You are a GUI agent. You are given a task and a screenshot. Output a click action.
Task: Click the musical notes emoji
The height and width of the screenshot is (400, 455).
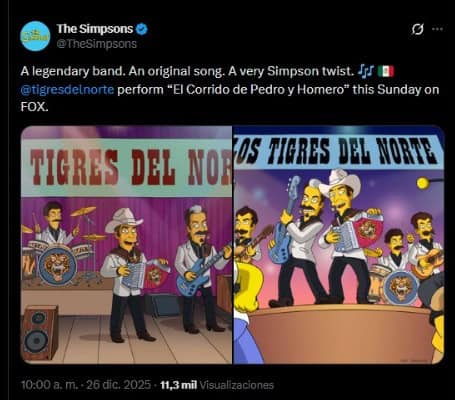point(366,71)
